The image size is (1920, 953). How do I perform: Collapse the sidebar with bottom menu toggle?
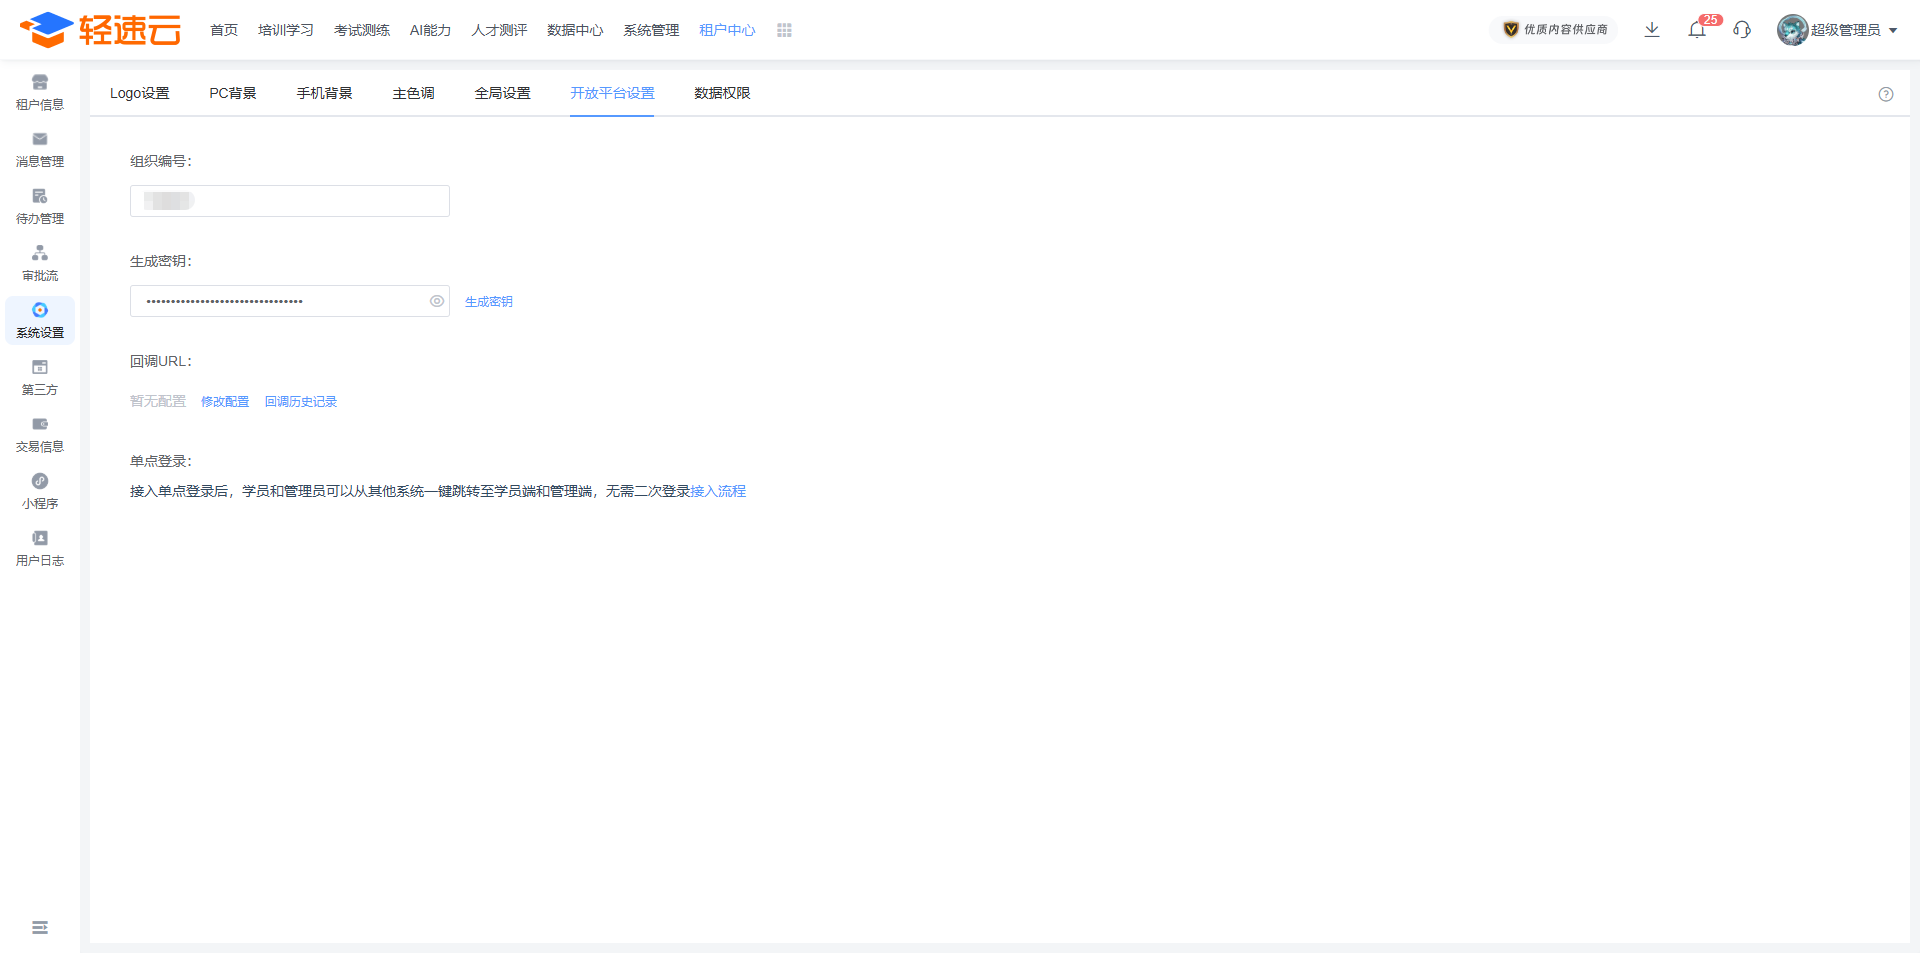pos(40,928)
